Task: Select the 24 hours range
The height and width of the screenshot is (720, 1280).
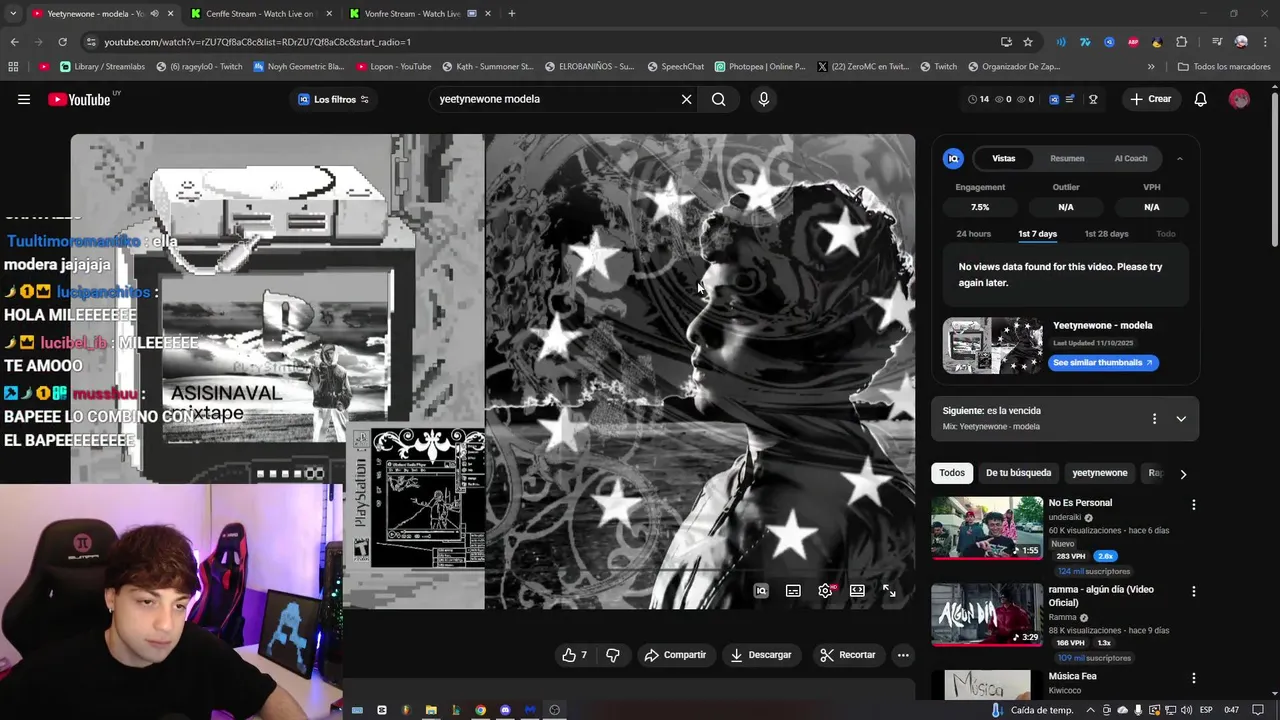Action: [x=973, y=234]
